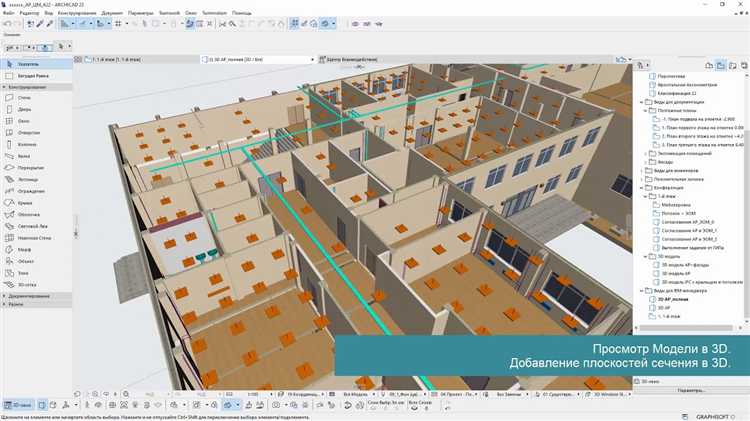Toggle the highlighted Trace icon in toolbar
The image size is (750, 421).
190,23
